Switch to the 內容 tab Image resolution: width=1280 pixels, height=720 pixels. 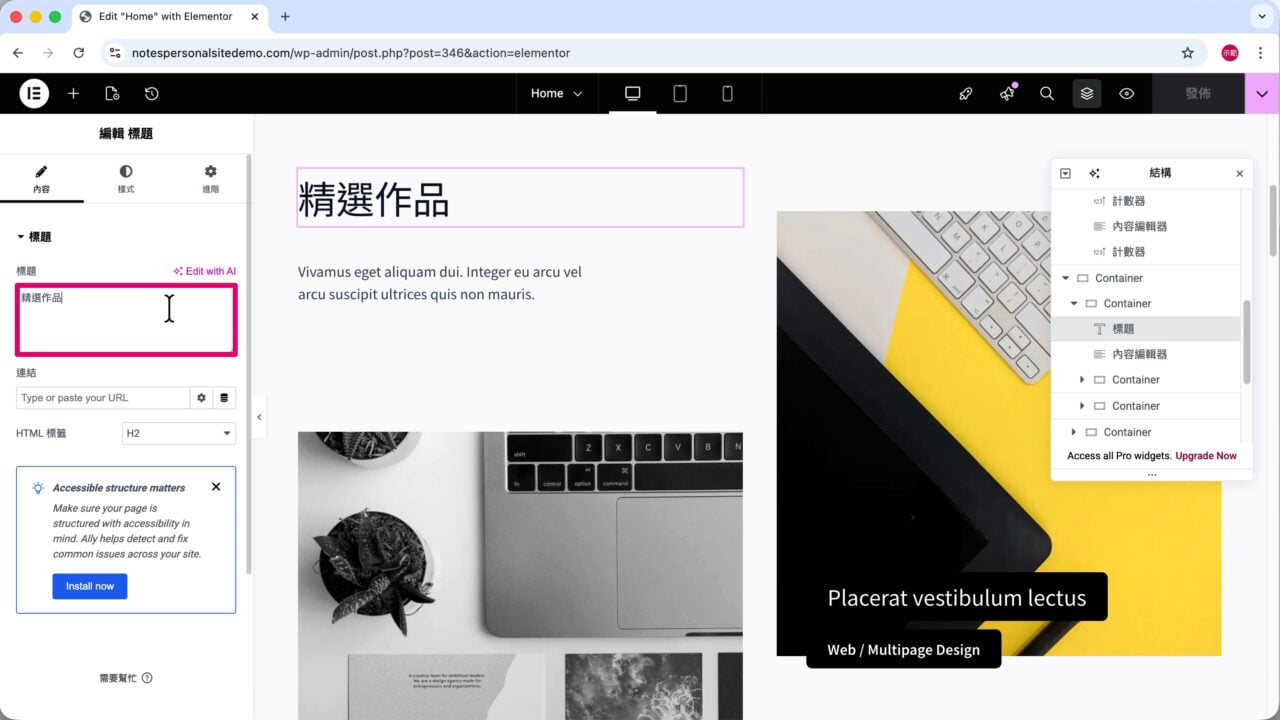[x=41, y=179]
